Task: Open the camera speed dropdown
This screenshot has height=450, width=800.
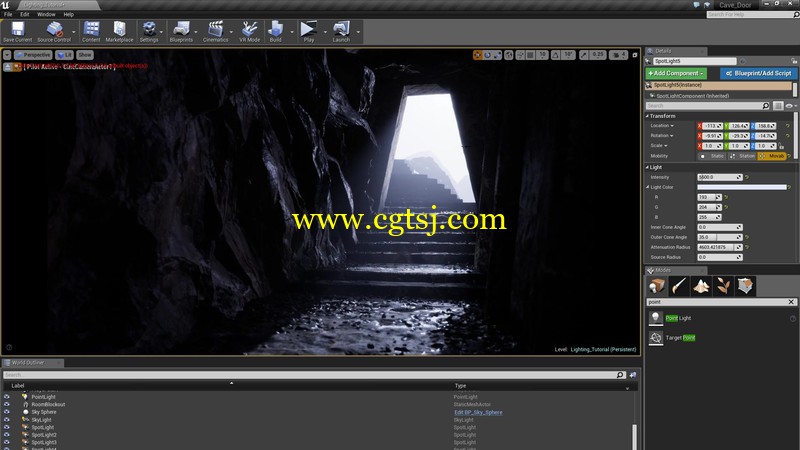Action: [x=618, y=55]
